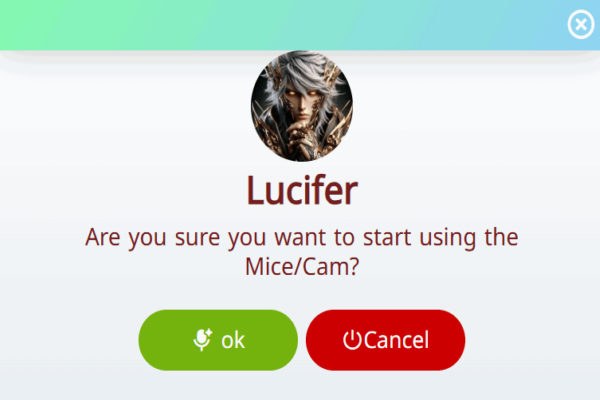Dismiss the popup via circled X icon
Viewport: 600px width, 400px height.
click(x=580, y=24)
